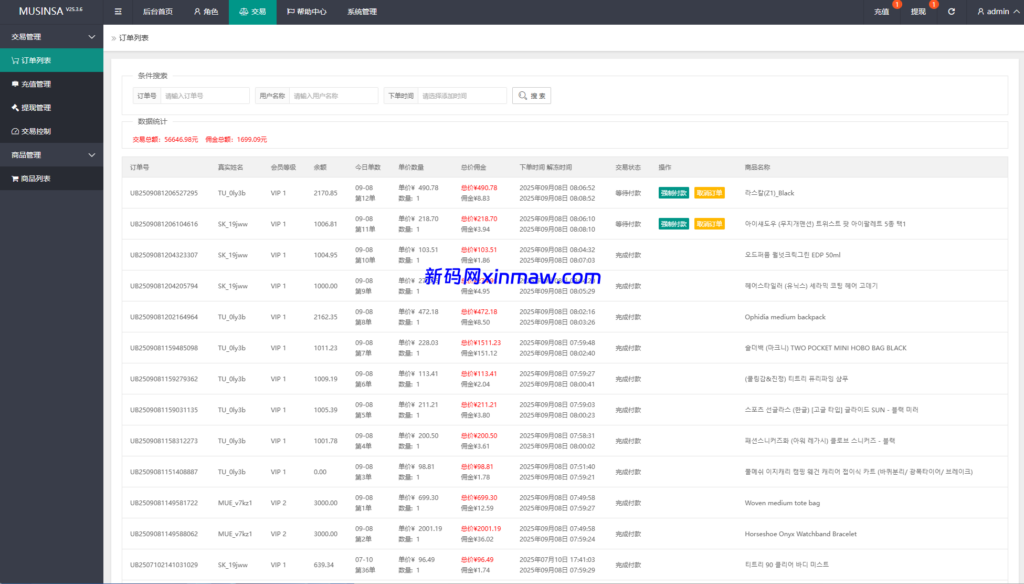This screenshot has width=1024, height=584.
Task: Click the 充值 notification with badge
Action: [x=882, y=12]
